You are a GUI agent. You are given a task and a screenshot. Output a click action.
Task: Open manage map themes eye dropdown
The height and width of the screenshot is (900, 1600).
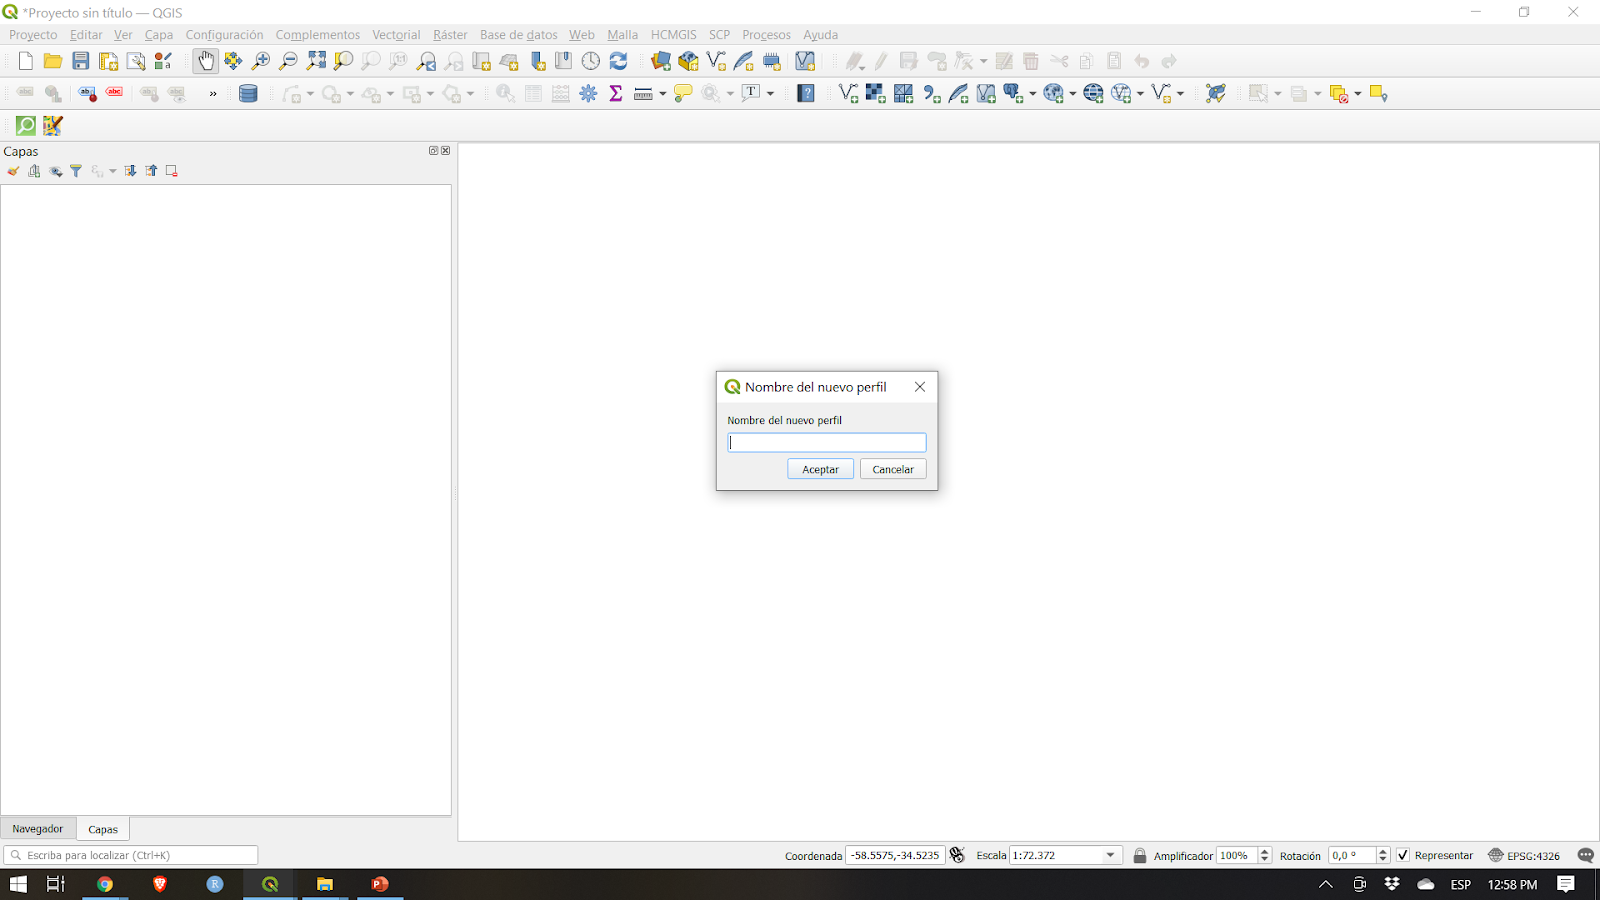click(56, 171)
